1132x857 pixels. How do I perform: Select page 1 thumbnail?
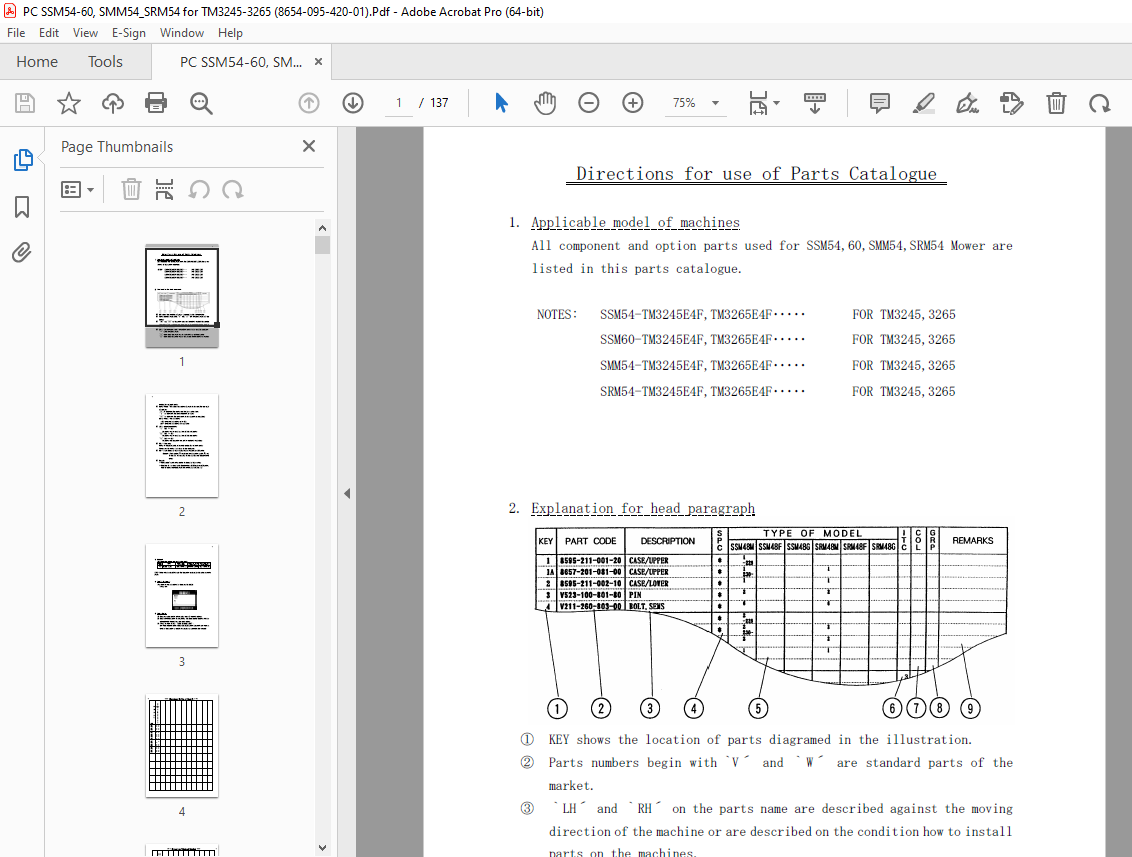pyautogui.click(x=182, y=297)
